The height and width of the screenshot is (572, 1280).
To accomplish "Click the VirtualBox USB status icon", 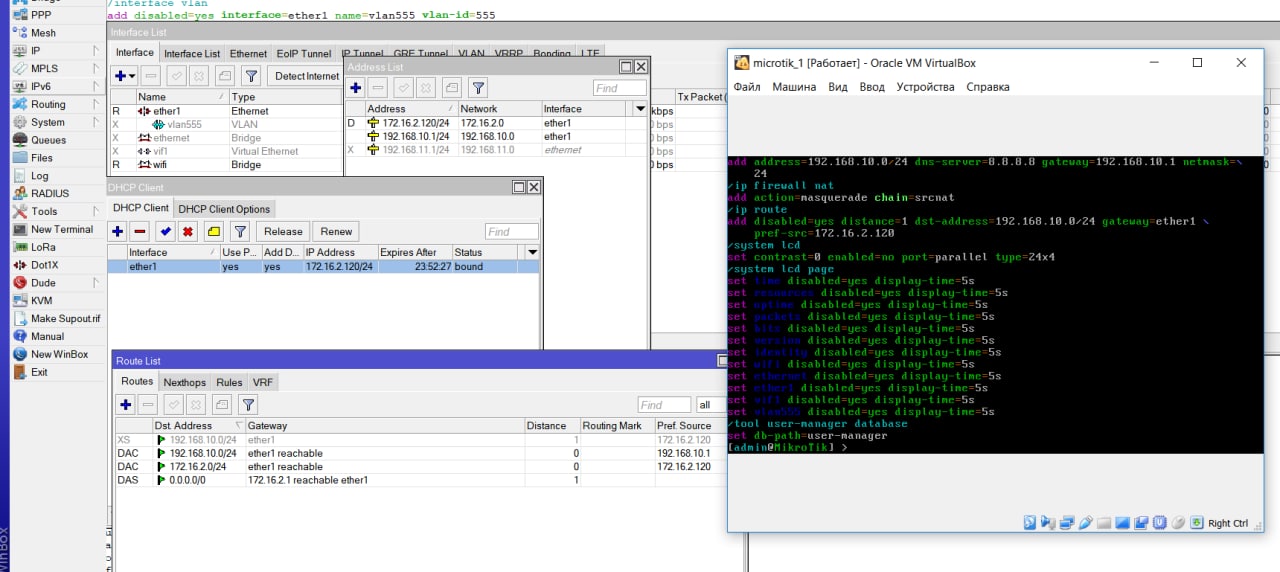I will coord(1085,523).
